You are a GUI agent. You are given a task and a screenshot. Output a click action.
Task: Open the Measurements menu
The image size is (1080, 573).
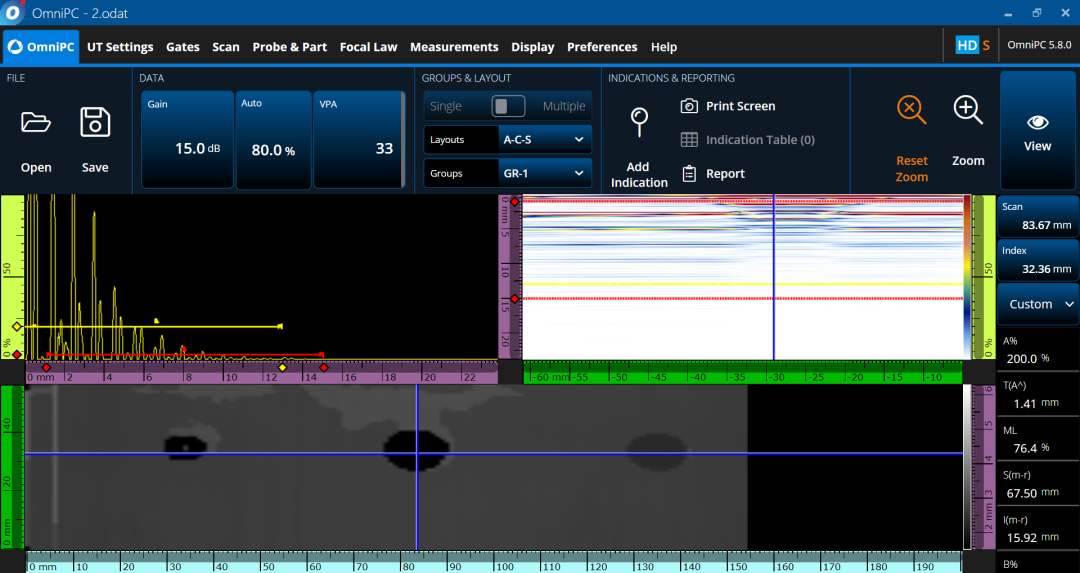coord(454,47)
